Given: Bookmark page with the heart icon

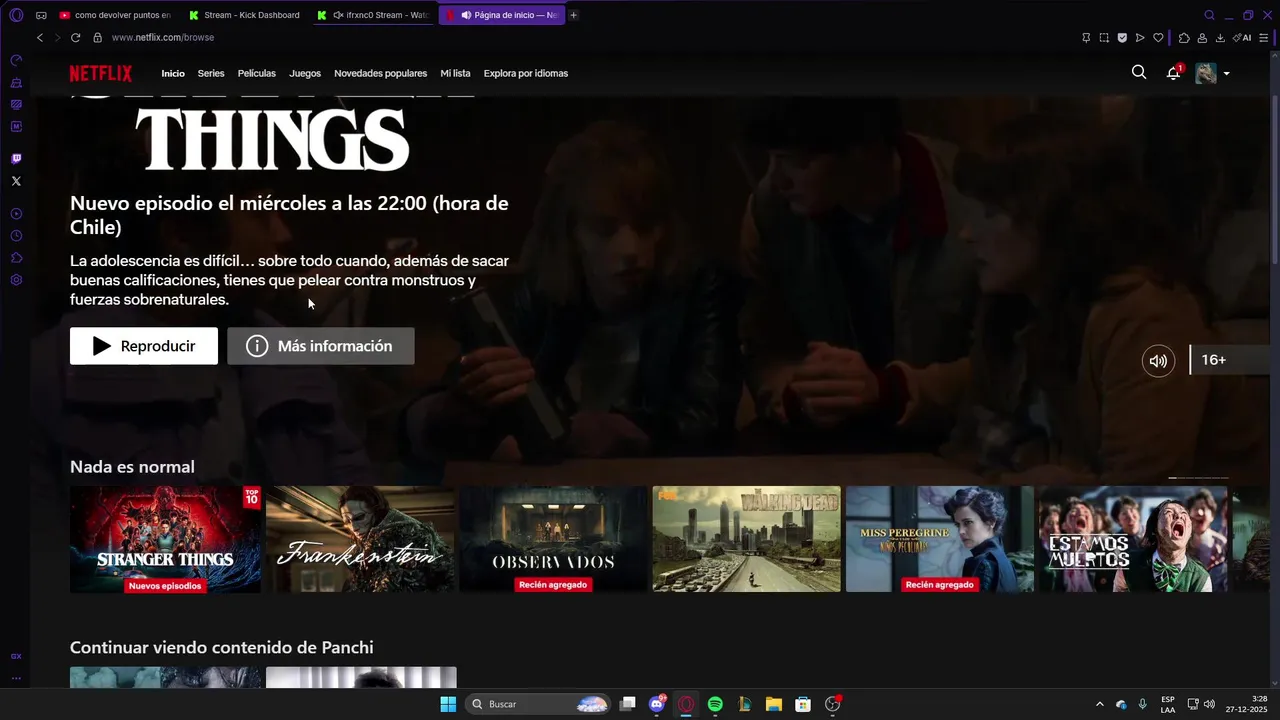Looking at the screenshot, I should pos(1158,37).
